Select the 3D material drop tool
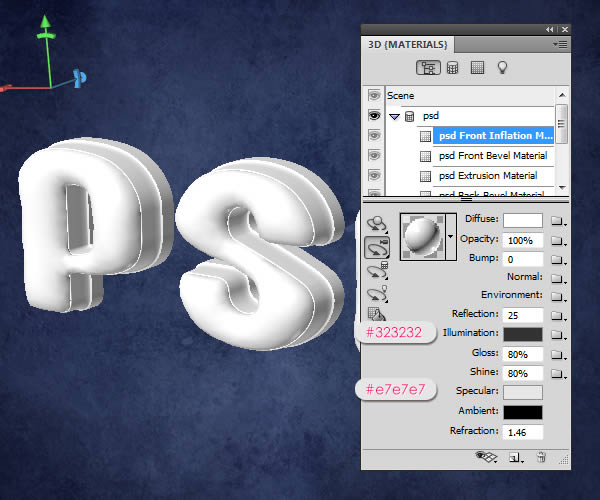The height and width of the screenshot is (500, 600). click(x=377, y=224)
